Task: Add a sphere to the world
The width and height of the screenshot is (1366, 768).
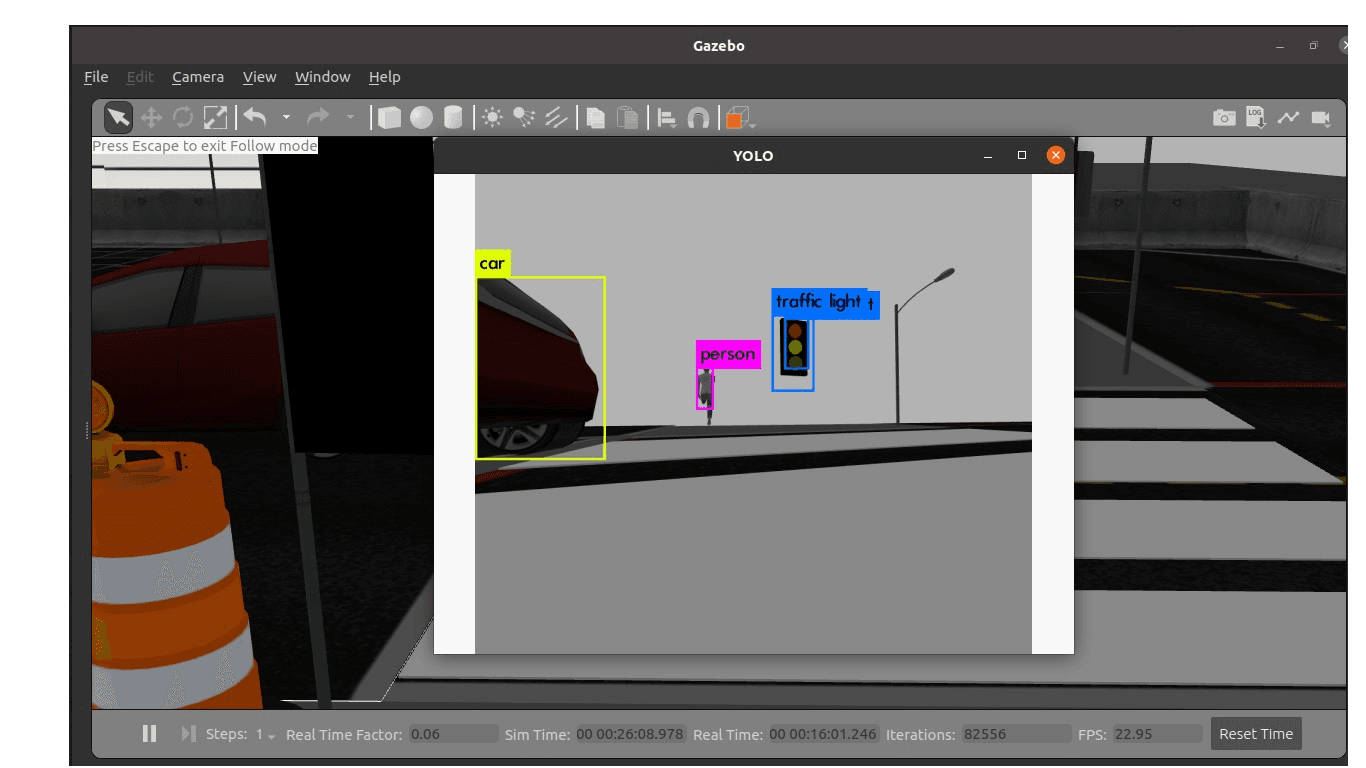Action: point(421,117)
